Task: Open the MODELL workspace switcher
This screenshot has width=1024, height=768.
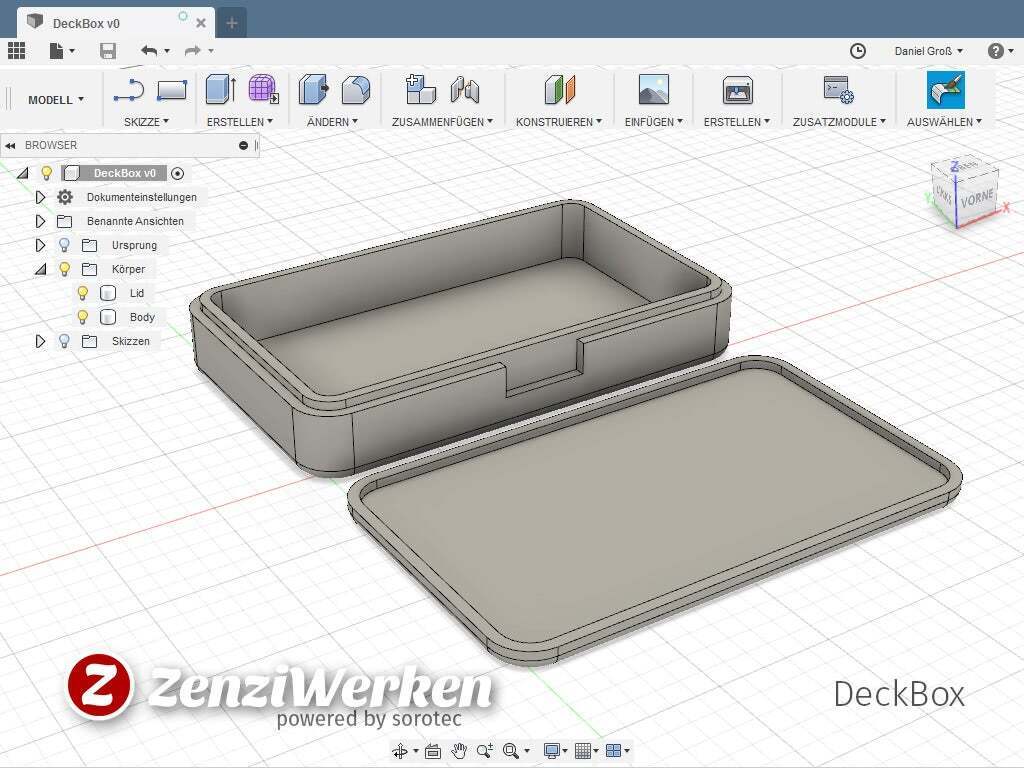Action: click(x=54, y=99)
